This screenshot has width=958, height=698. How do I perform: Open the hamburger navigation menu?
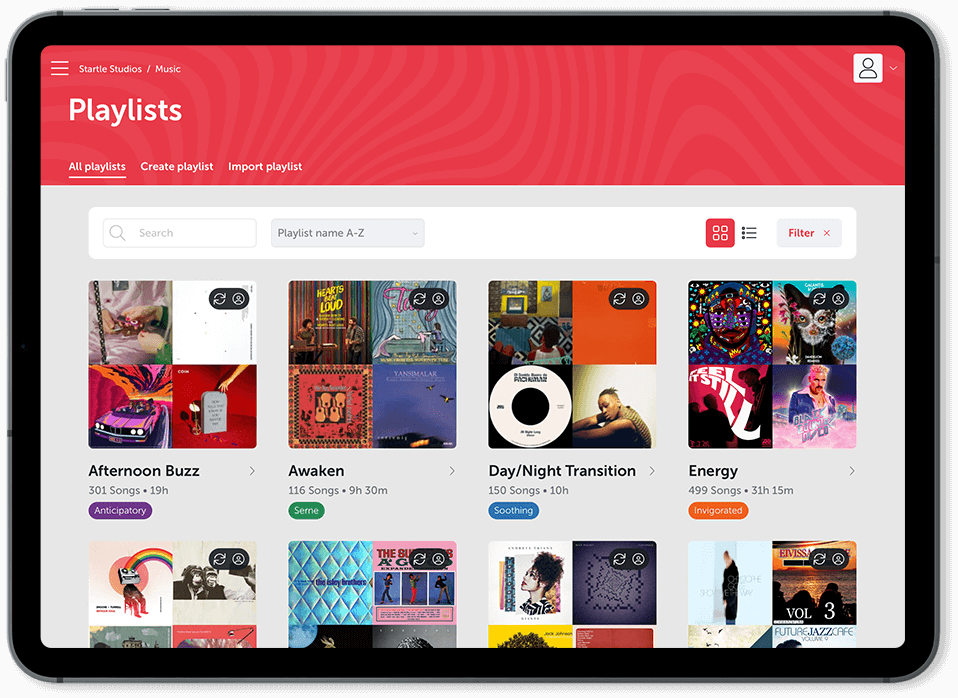59,68
